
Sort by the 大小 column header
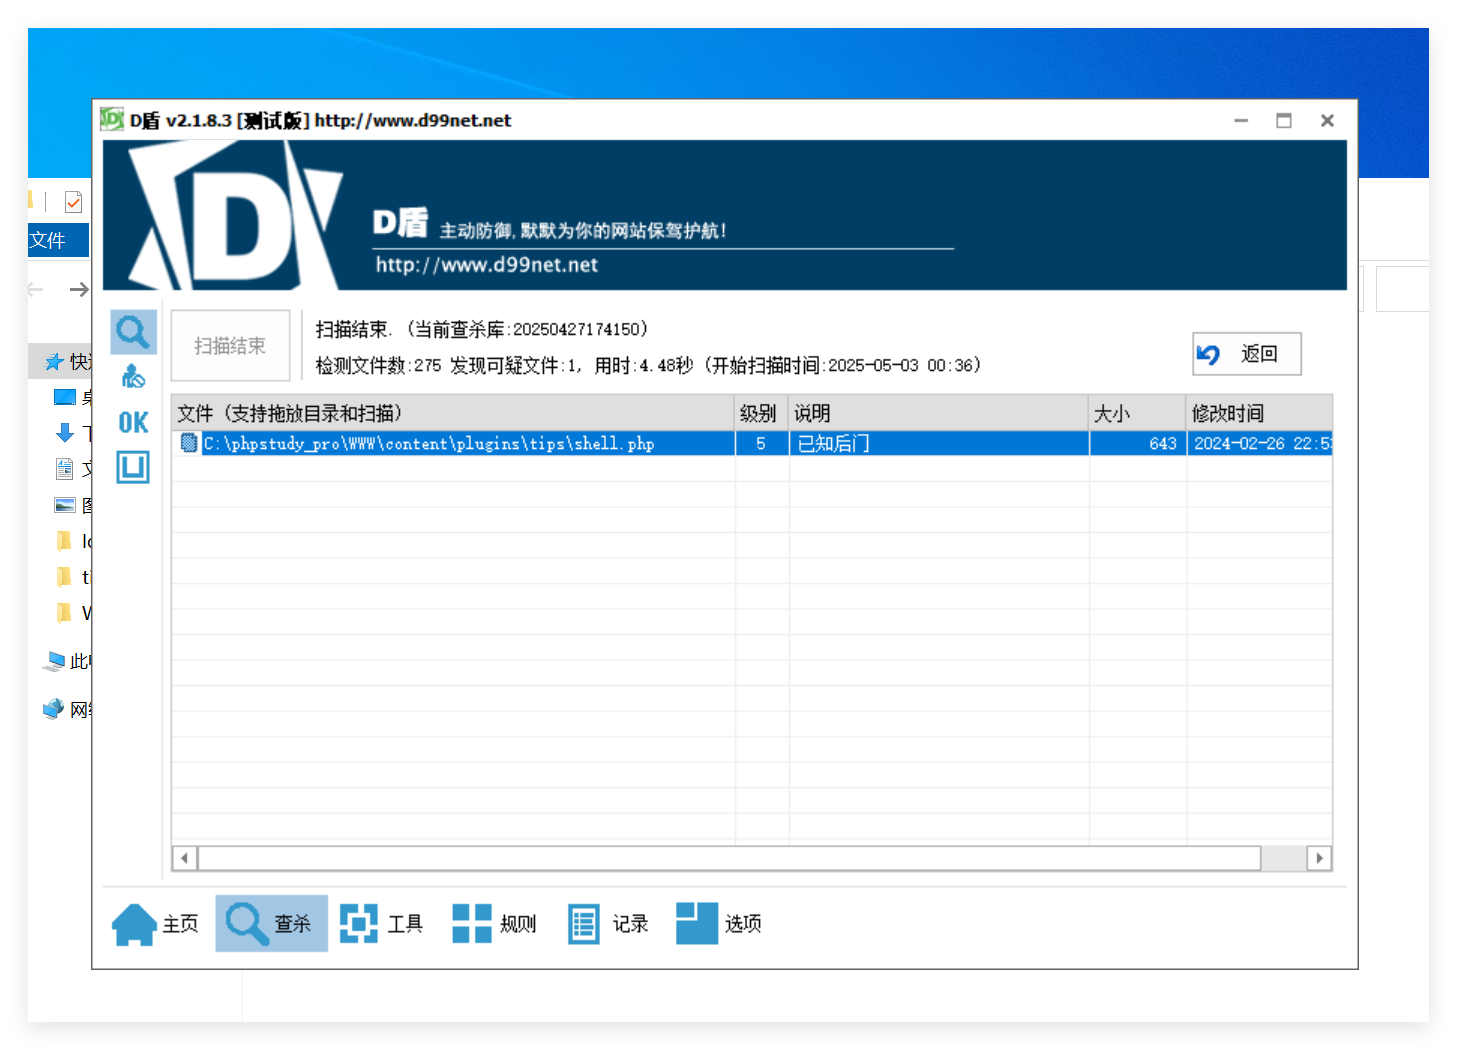click(1137, 413)
